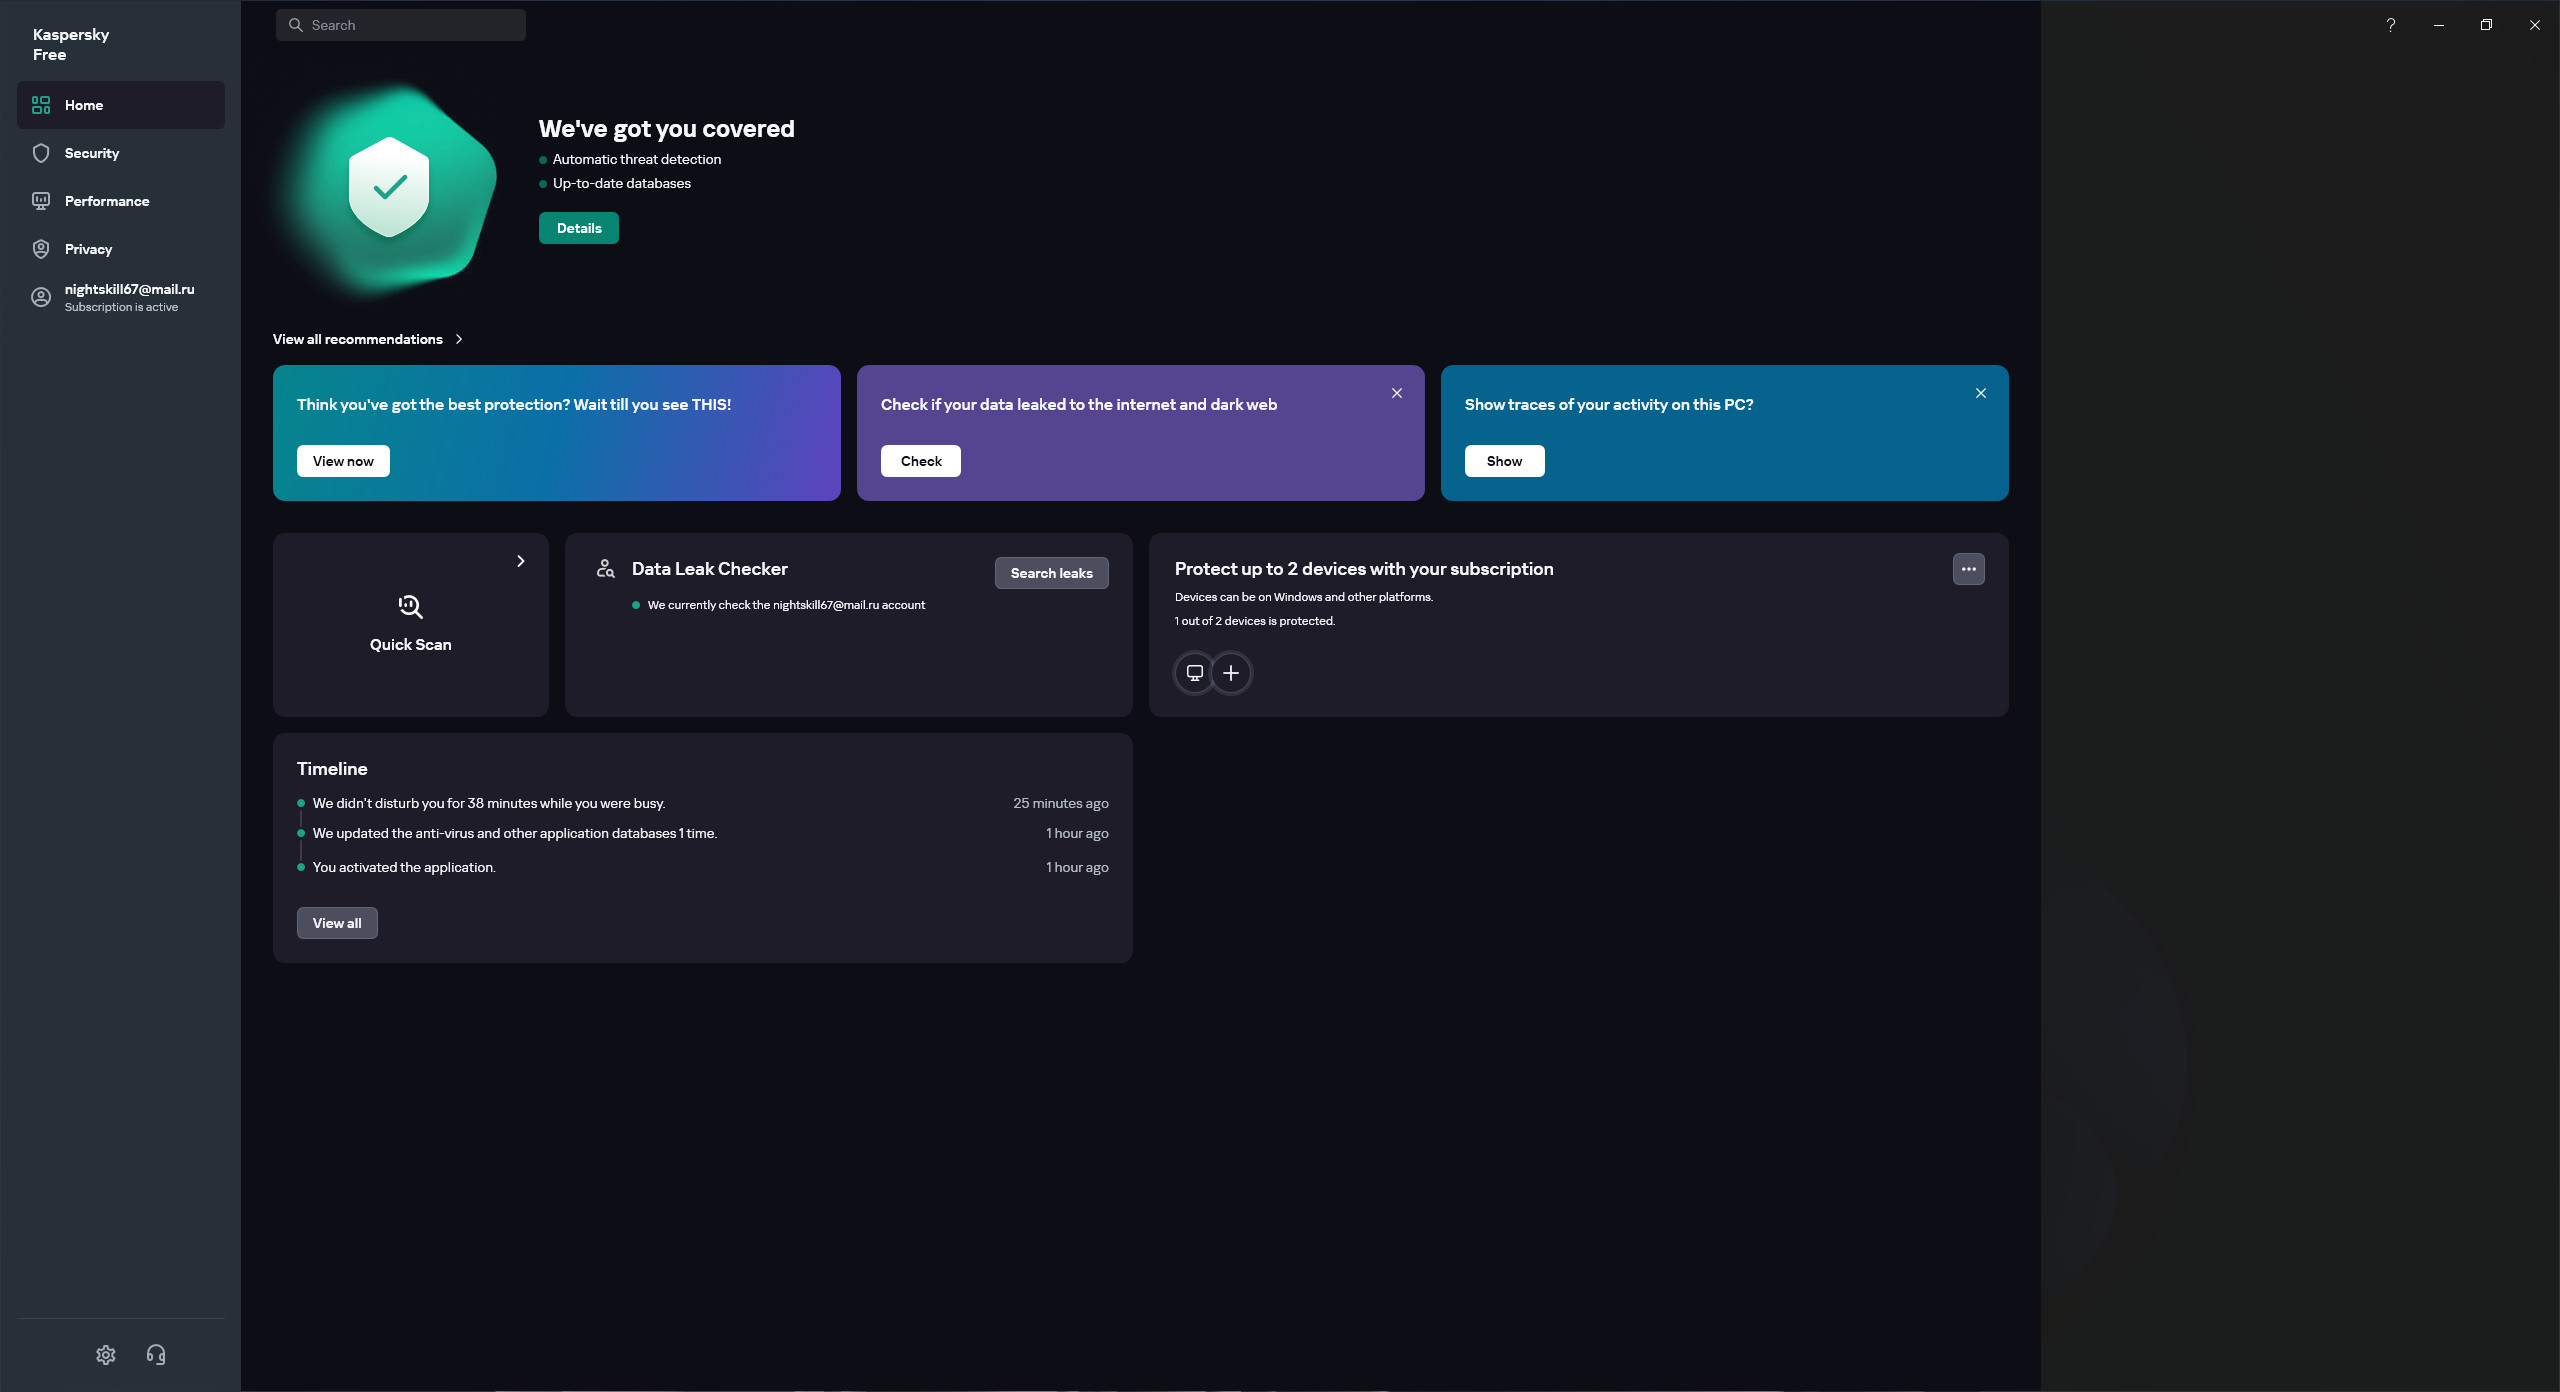Click the Quick Scan magnifier icon

tap(410, 607)
